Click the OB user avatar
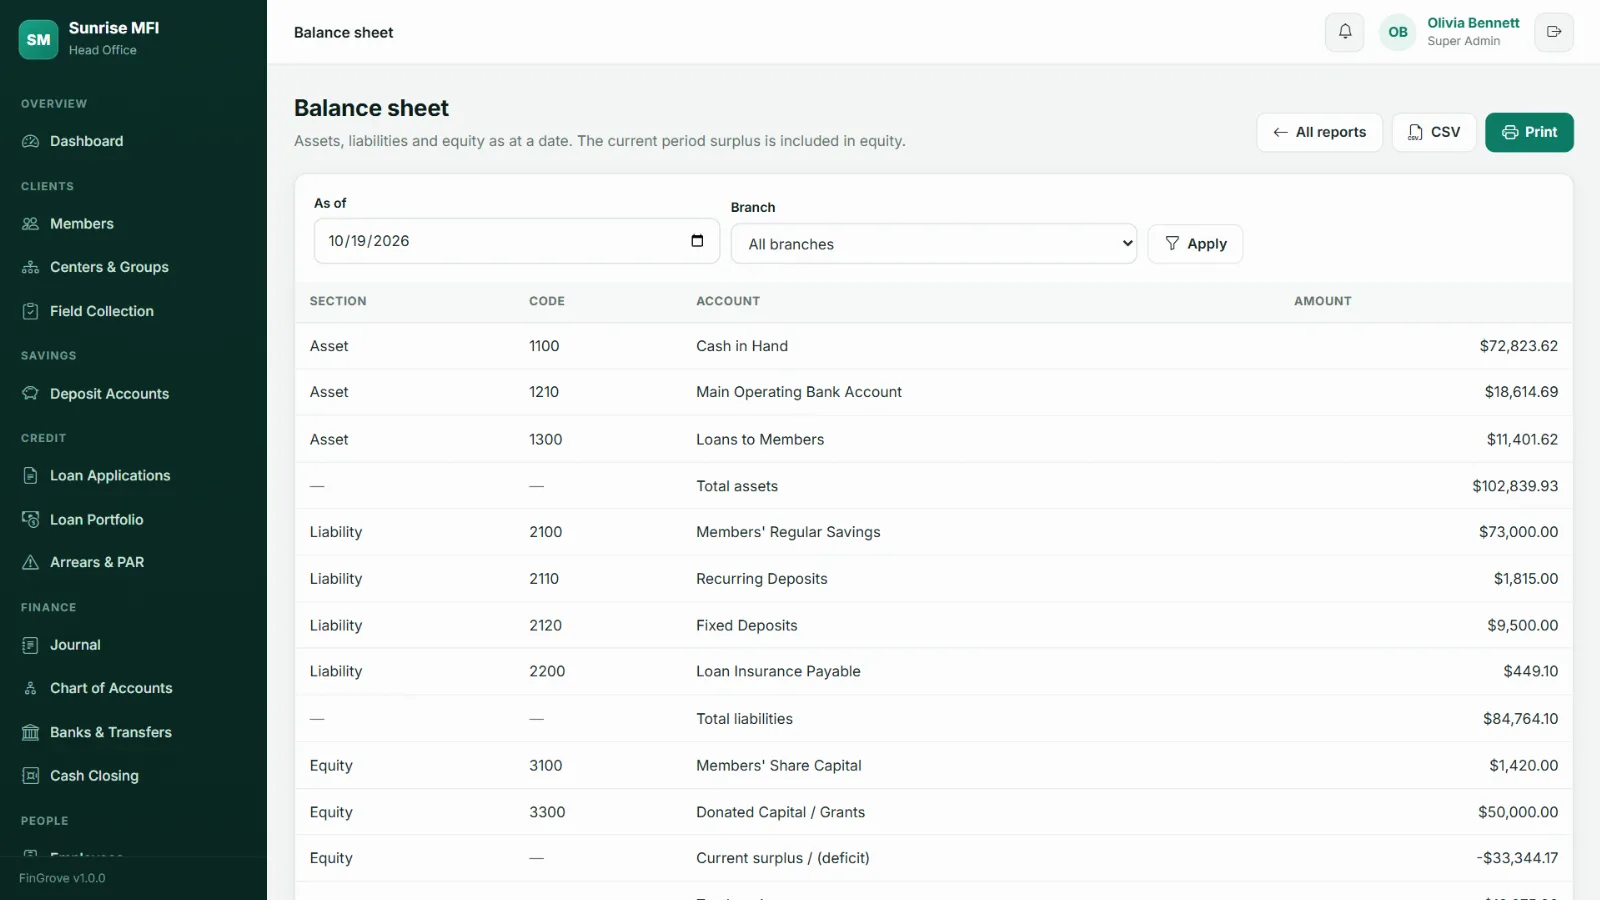The height and width of the screenshot is (900, 1600). pos(1398,32)
